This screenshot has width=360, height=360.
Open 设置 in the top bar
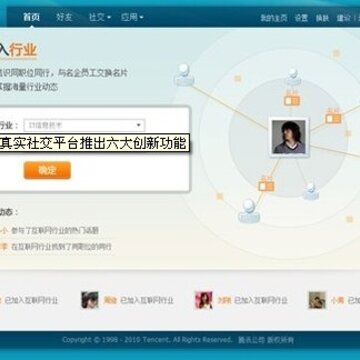click(301, 18)
